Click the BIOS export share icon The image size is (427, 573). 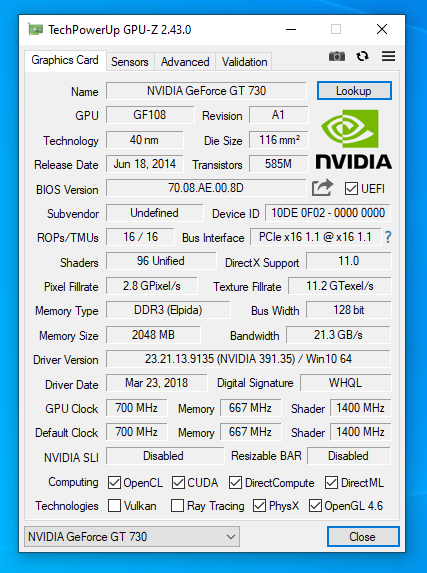322,188
